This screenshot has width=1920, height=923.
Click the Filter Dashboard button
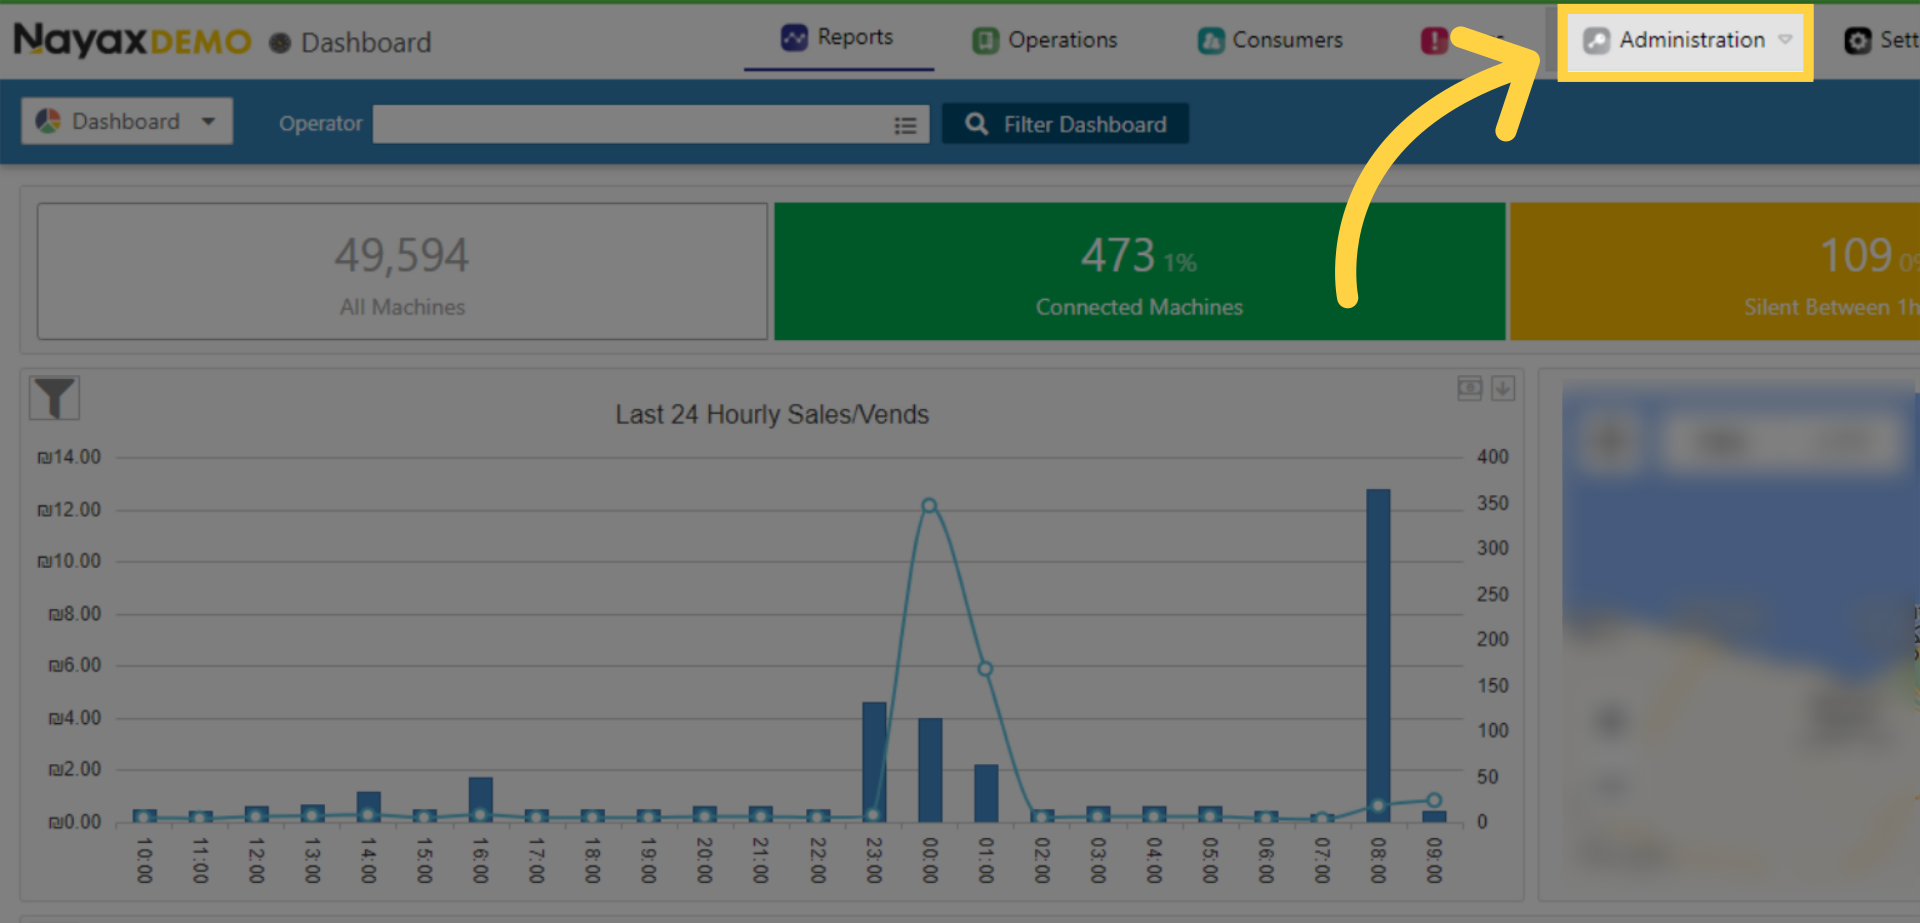click(1065, 124)
